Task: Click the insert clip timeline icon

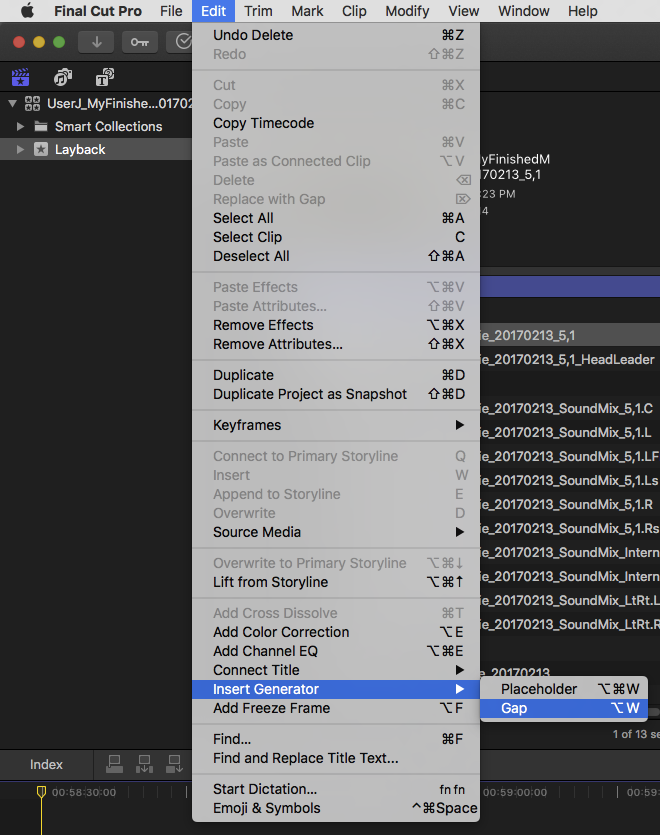Action: [x=144, y=764]
